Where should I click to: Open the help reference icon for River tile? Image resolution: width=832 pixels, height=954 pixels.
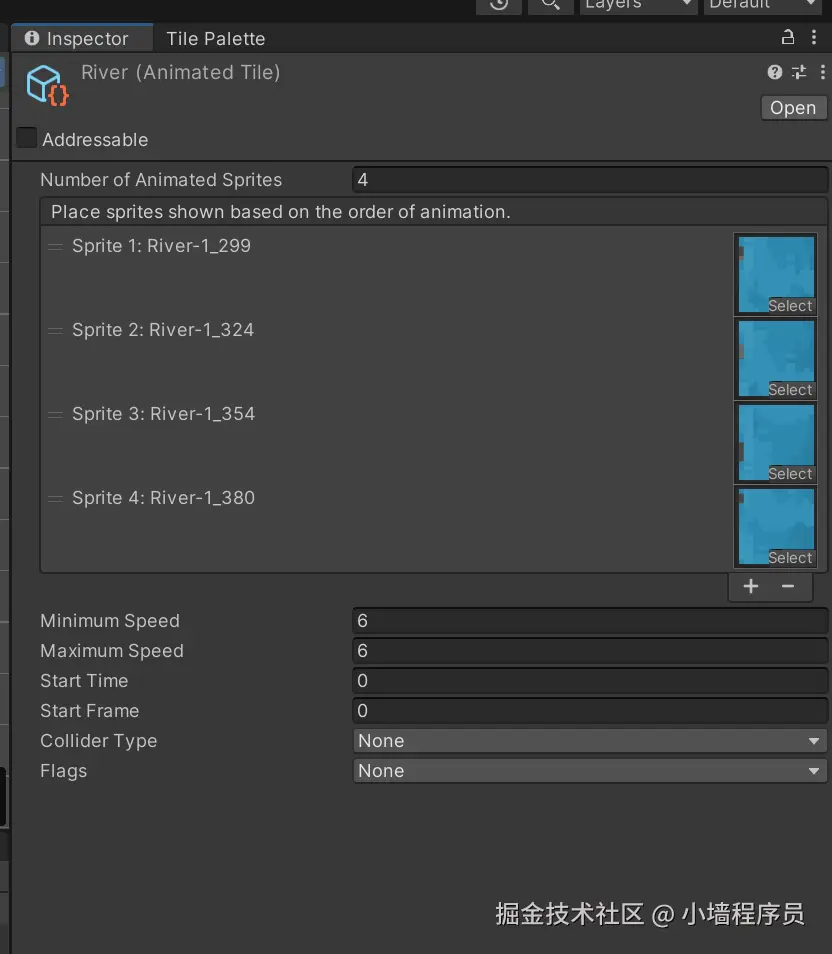click(x=775, y=72)
